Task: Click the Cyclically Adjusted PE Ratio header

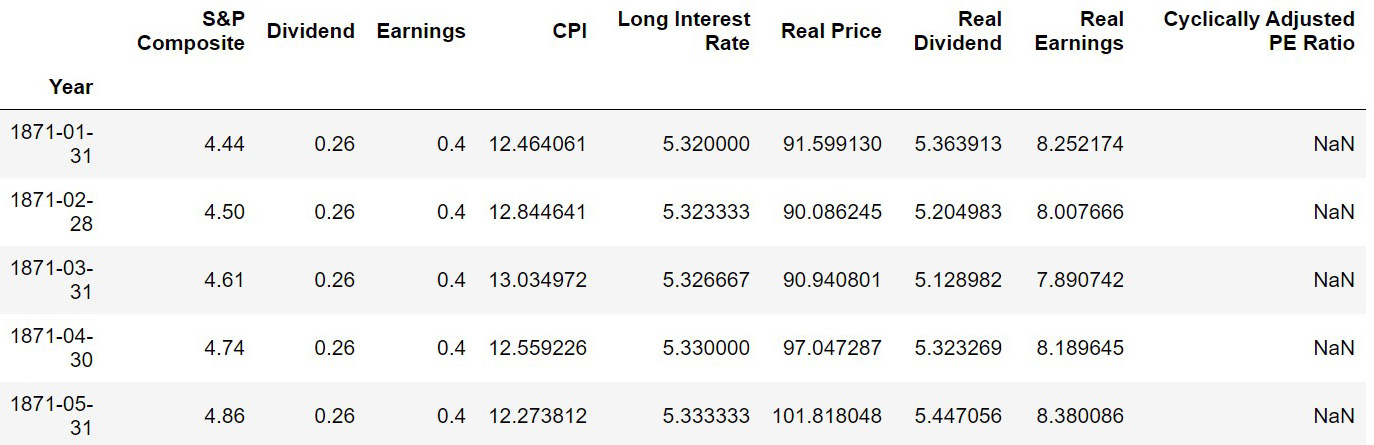Action: (x=1260, y=31)
